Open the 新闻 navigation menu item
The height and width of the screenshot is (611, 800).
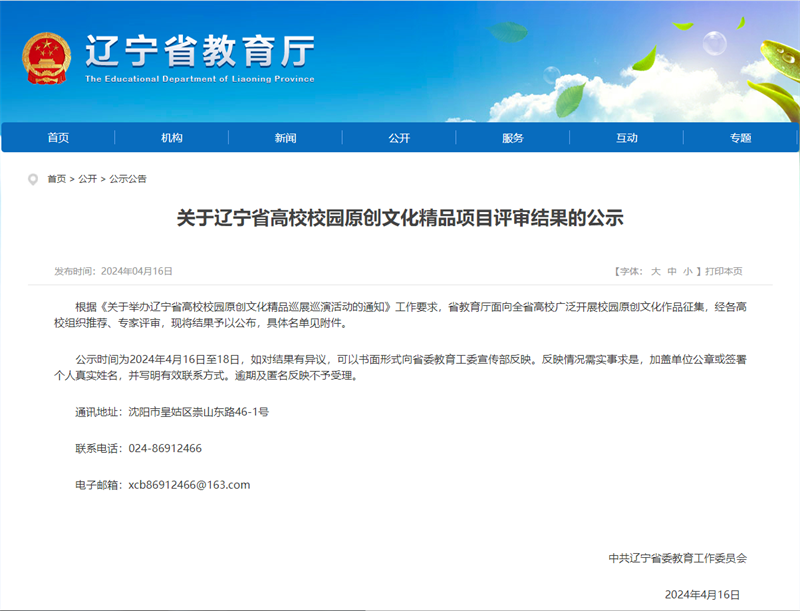click(285, 138)
